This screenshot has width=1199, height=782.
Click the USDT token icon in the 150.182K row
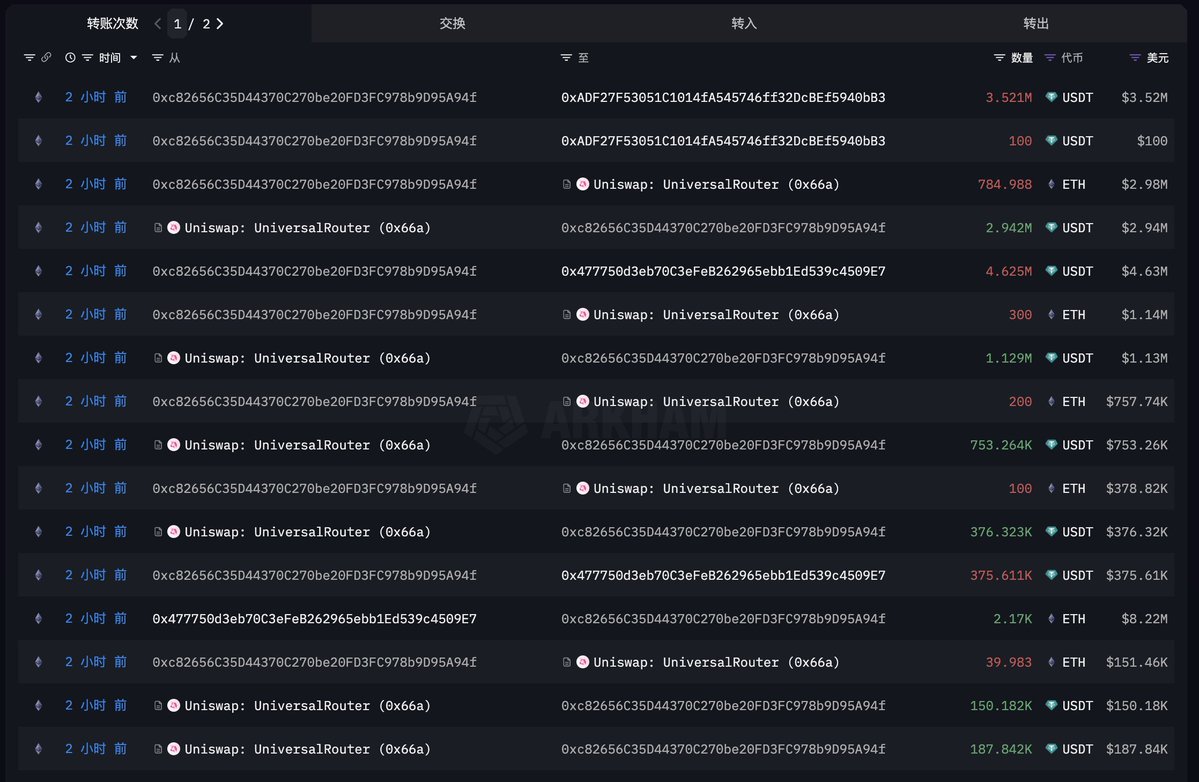click(1051, 706)
